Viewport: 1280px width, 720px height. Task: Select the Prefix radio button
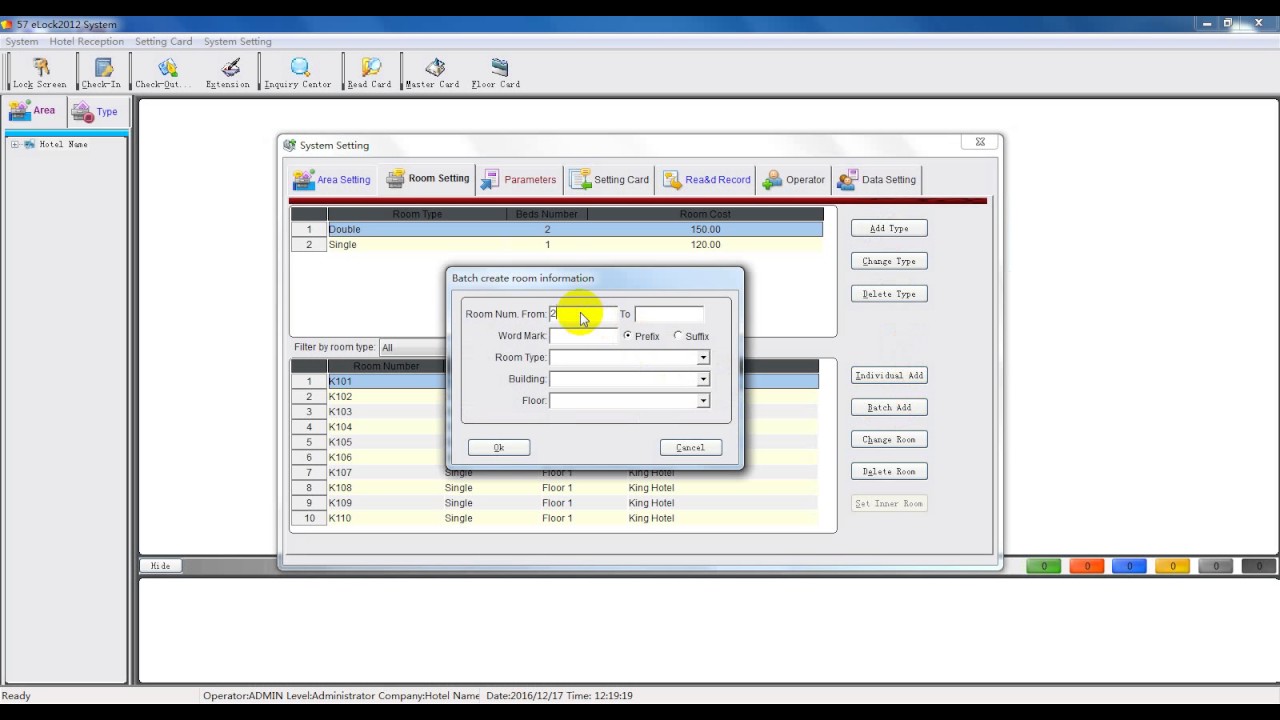pos(628,336)
